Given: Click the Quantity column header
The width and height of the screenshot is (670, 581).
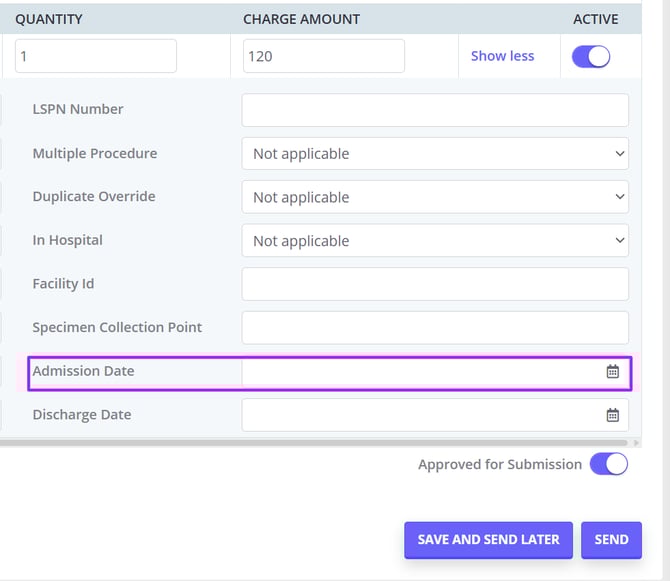Looking at the screenshot, I should point(48,19).
